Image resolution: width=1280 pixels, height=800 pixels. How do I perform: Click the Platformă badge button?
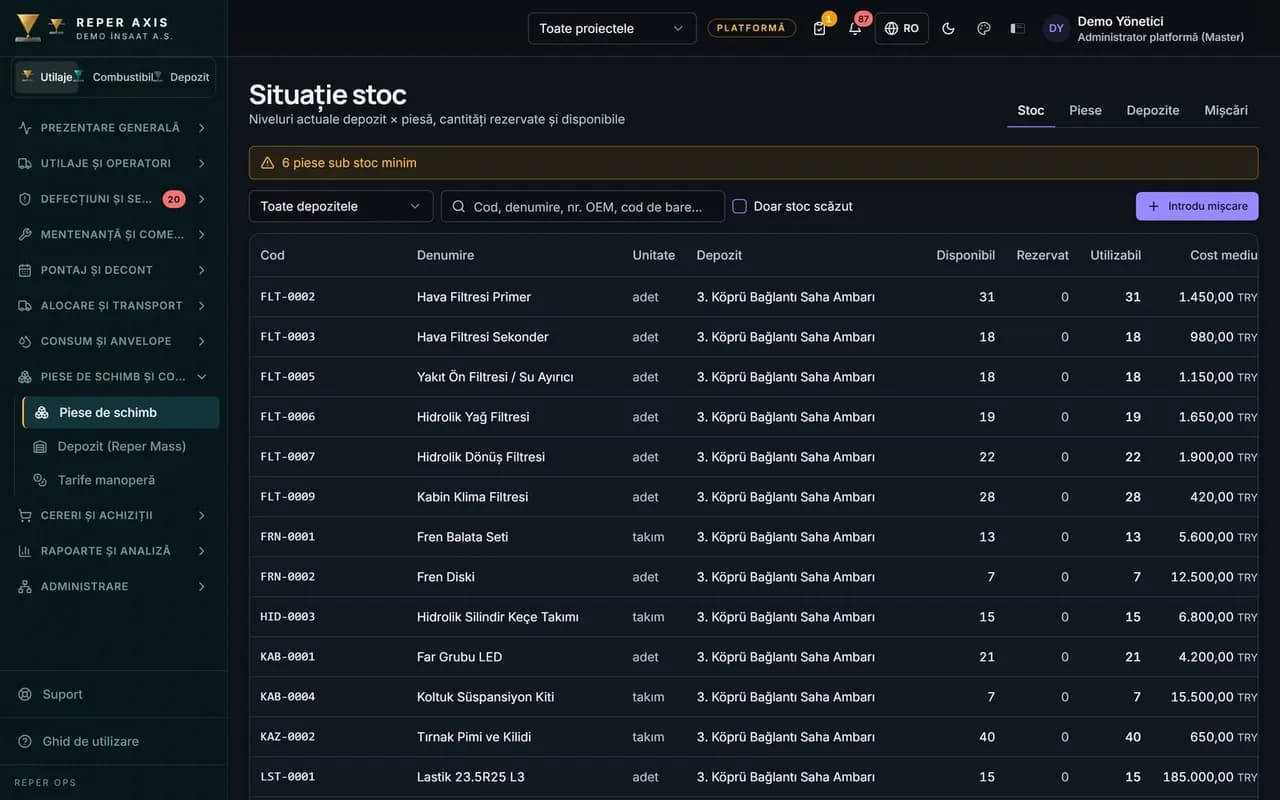[x=752, y=28]
